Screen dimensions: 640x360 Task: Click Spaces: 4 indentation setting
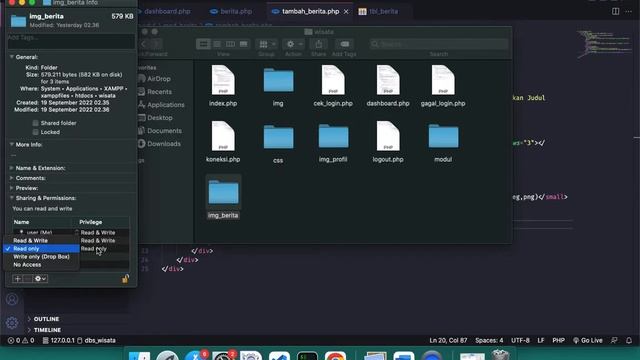489,340
